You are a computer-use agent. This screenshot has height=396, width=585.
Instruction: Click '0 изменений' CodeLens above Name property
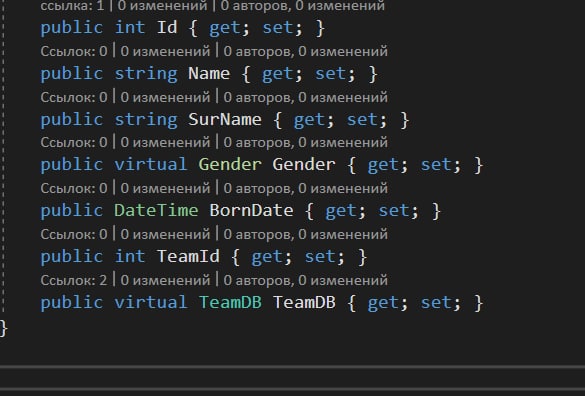165,51
